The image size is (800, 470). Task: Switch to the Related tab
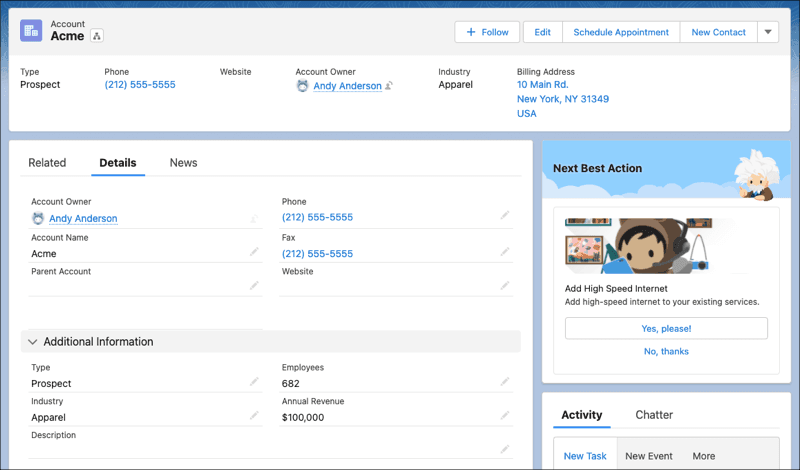coord(47,163)
